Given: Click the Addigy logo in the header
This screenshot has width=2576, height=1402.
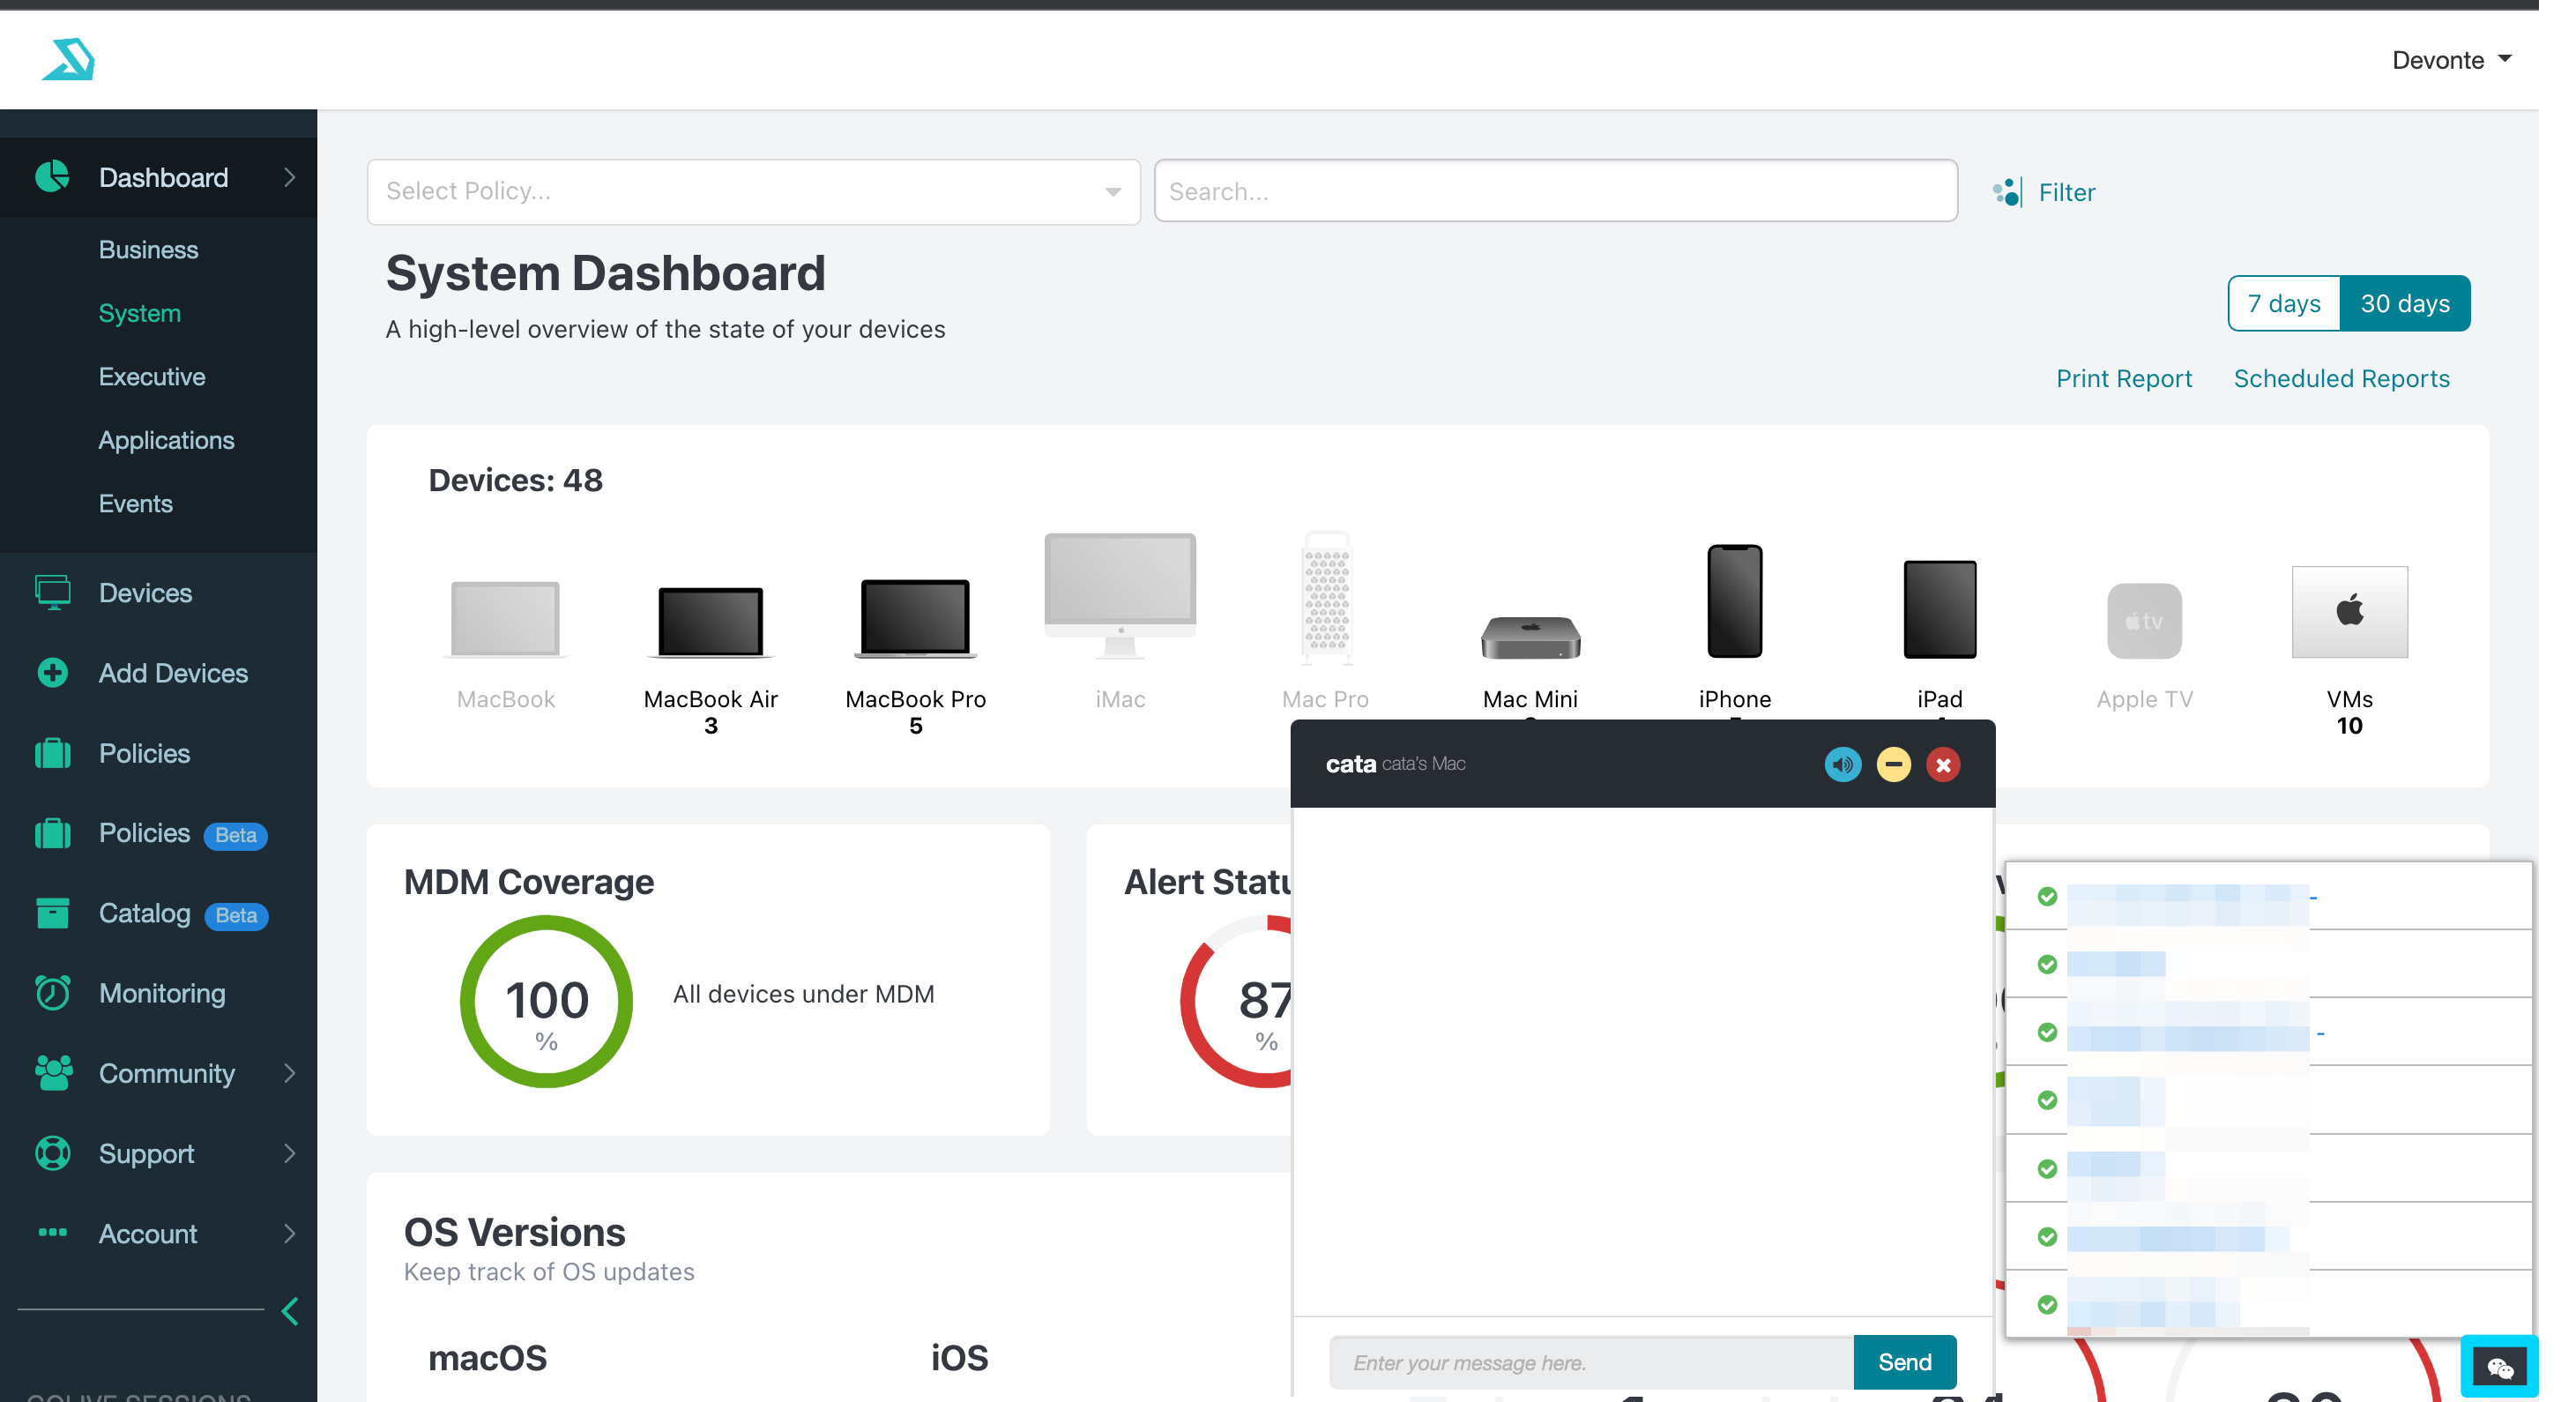Looking at the screenshot, I should point(68,59).
